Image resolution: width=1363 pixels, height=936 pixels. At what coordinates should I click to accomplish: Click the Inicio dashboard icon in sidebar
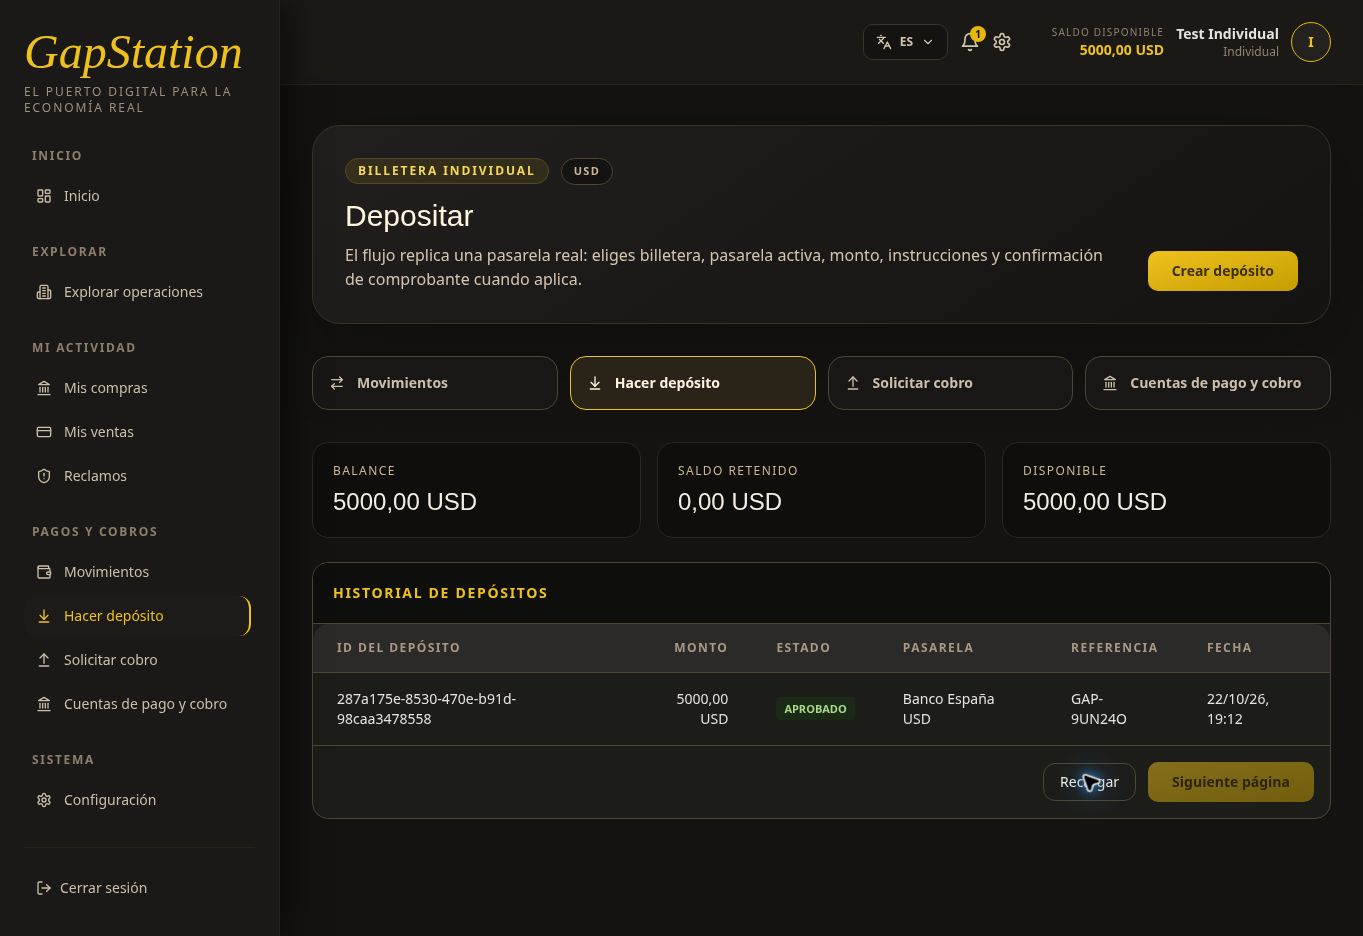pyautogui.click(x=44, y=196)
